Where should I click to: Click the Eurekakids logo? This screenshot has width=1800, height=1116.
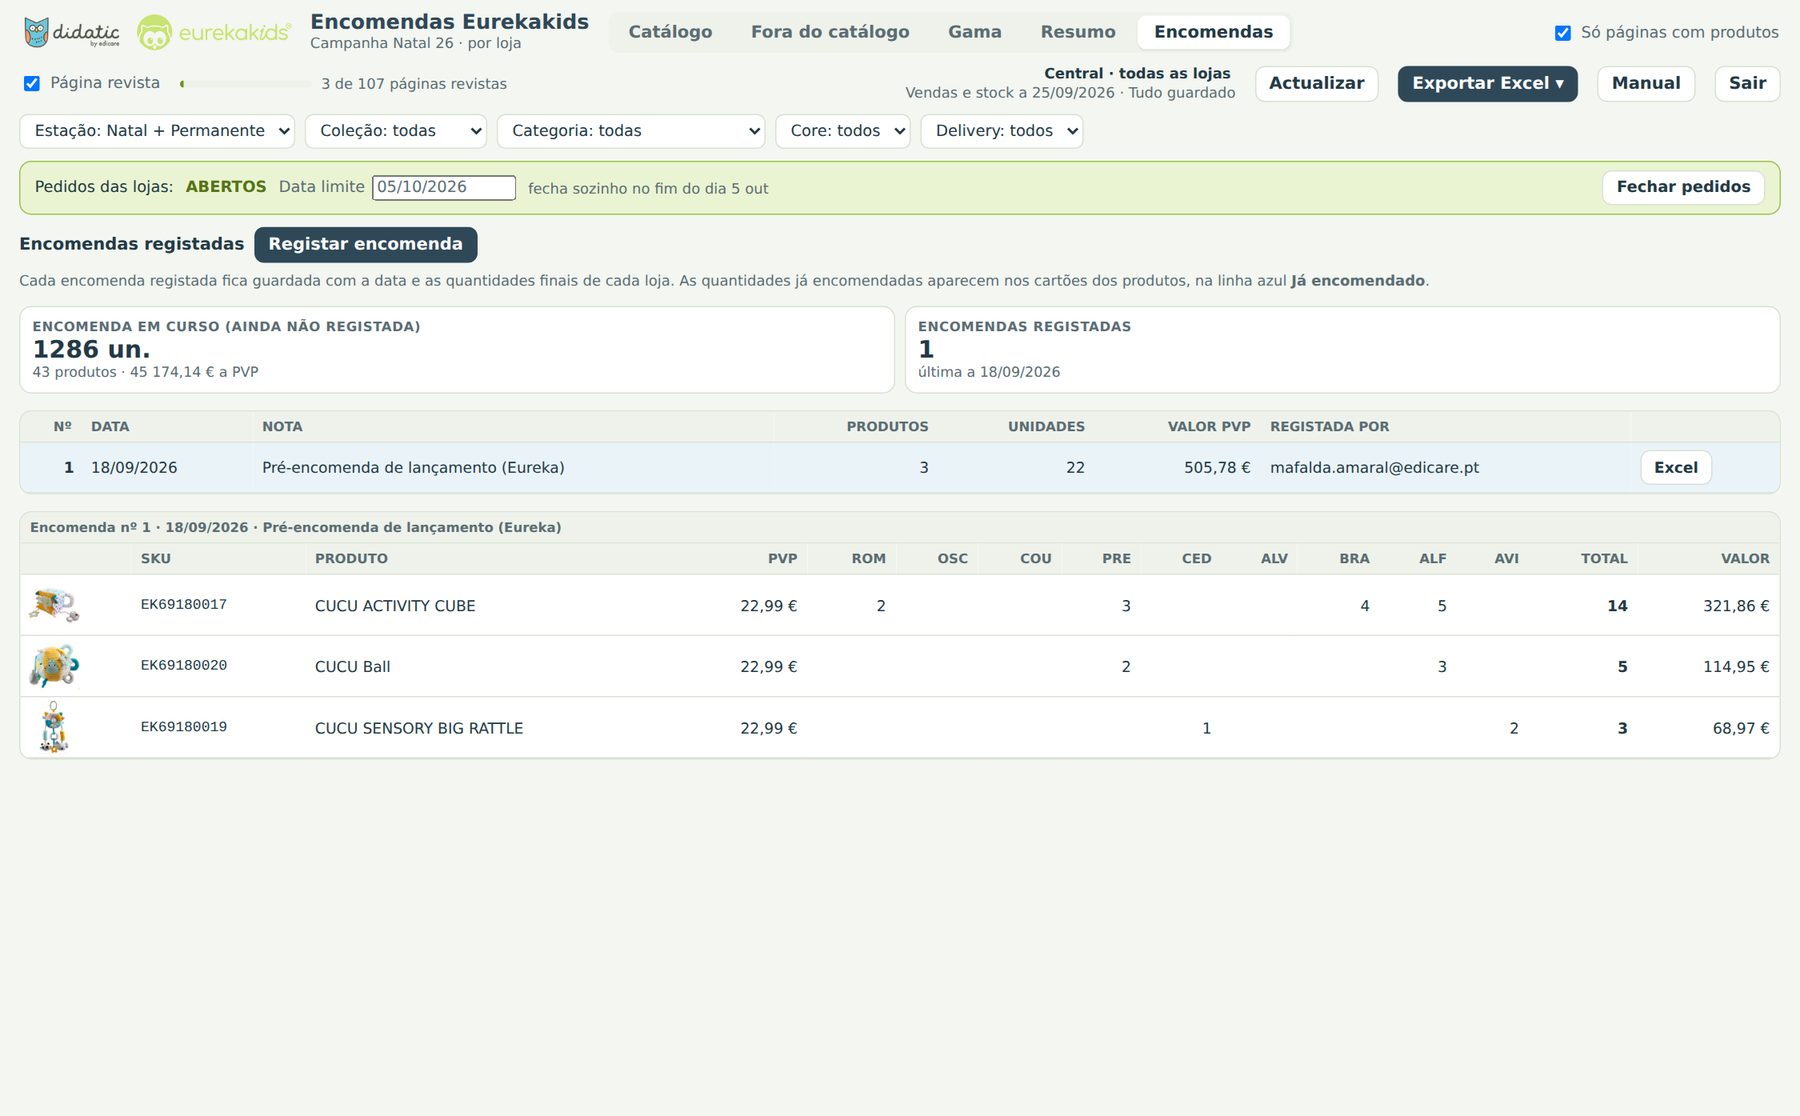[x=214, y=32]
